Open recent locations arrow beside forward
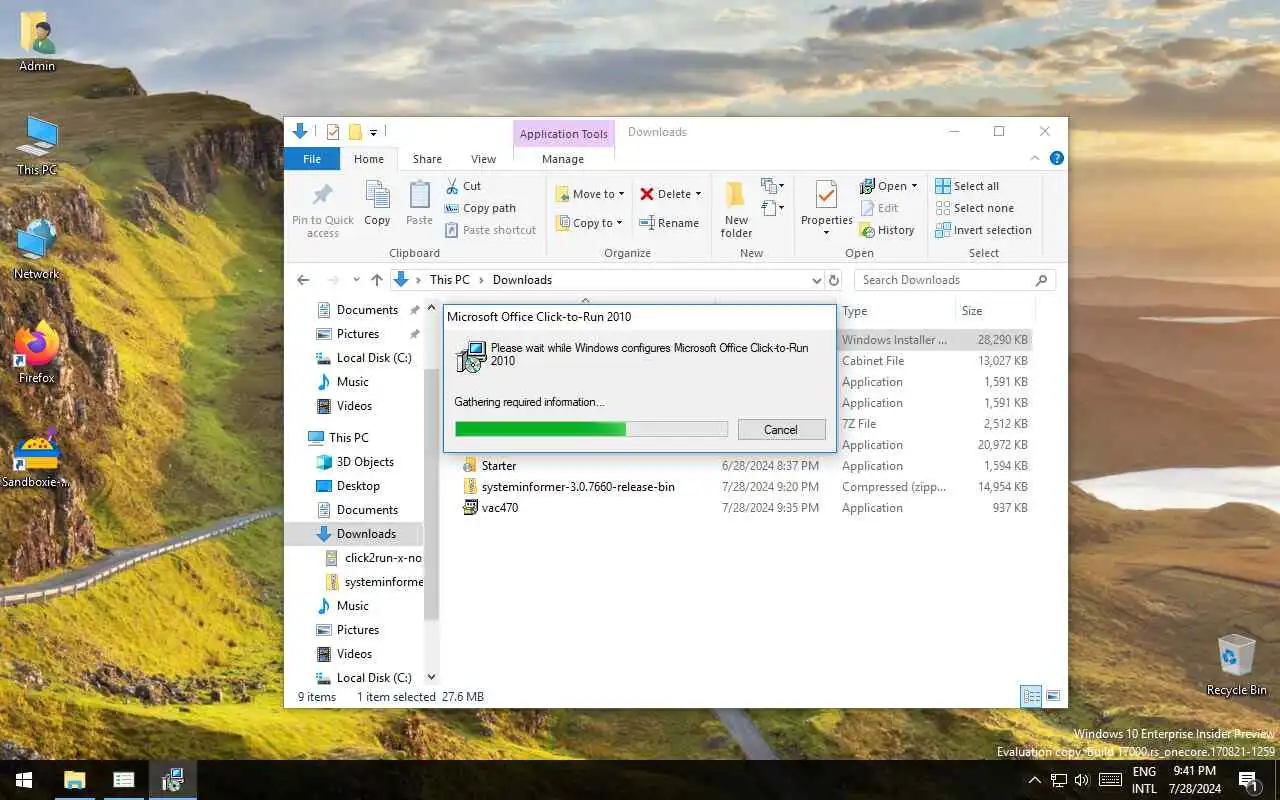The image size is (1280, 800). [x=355, y=280]
